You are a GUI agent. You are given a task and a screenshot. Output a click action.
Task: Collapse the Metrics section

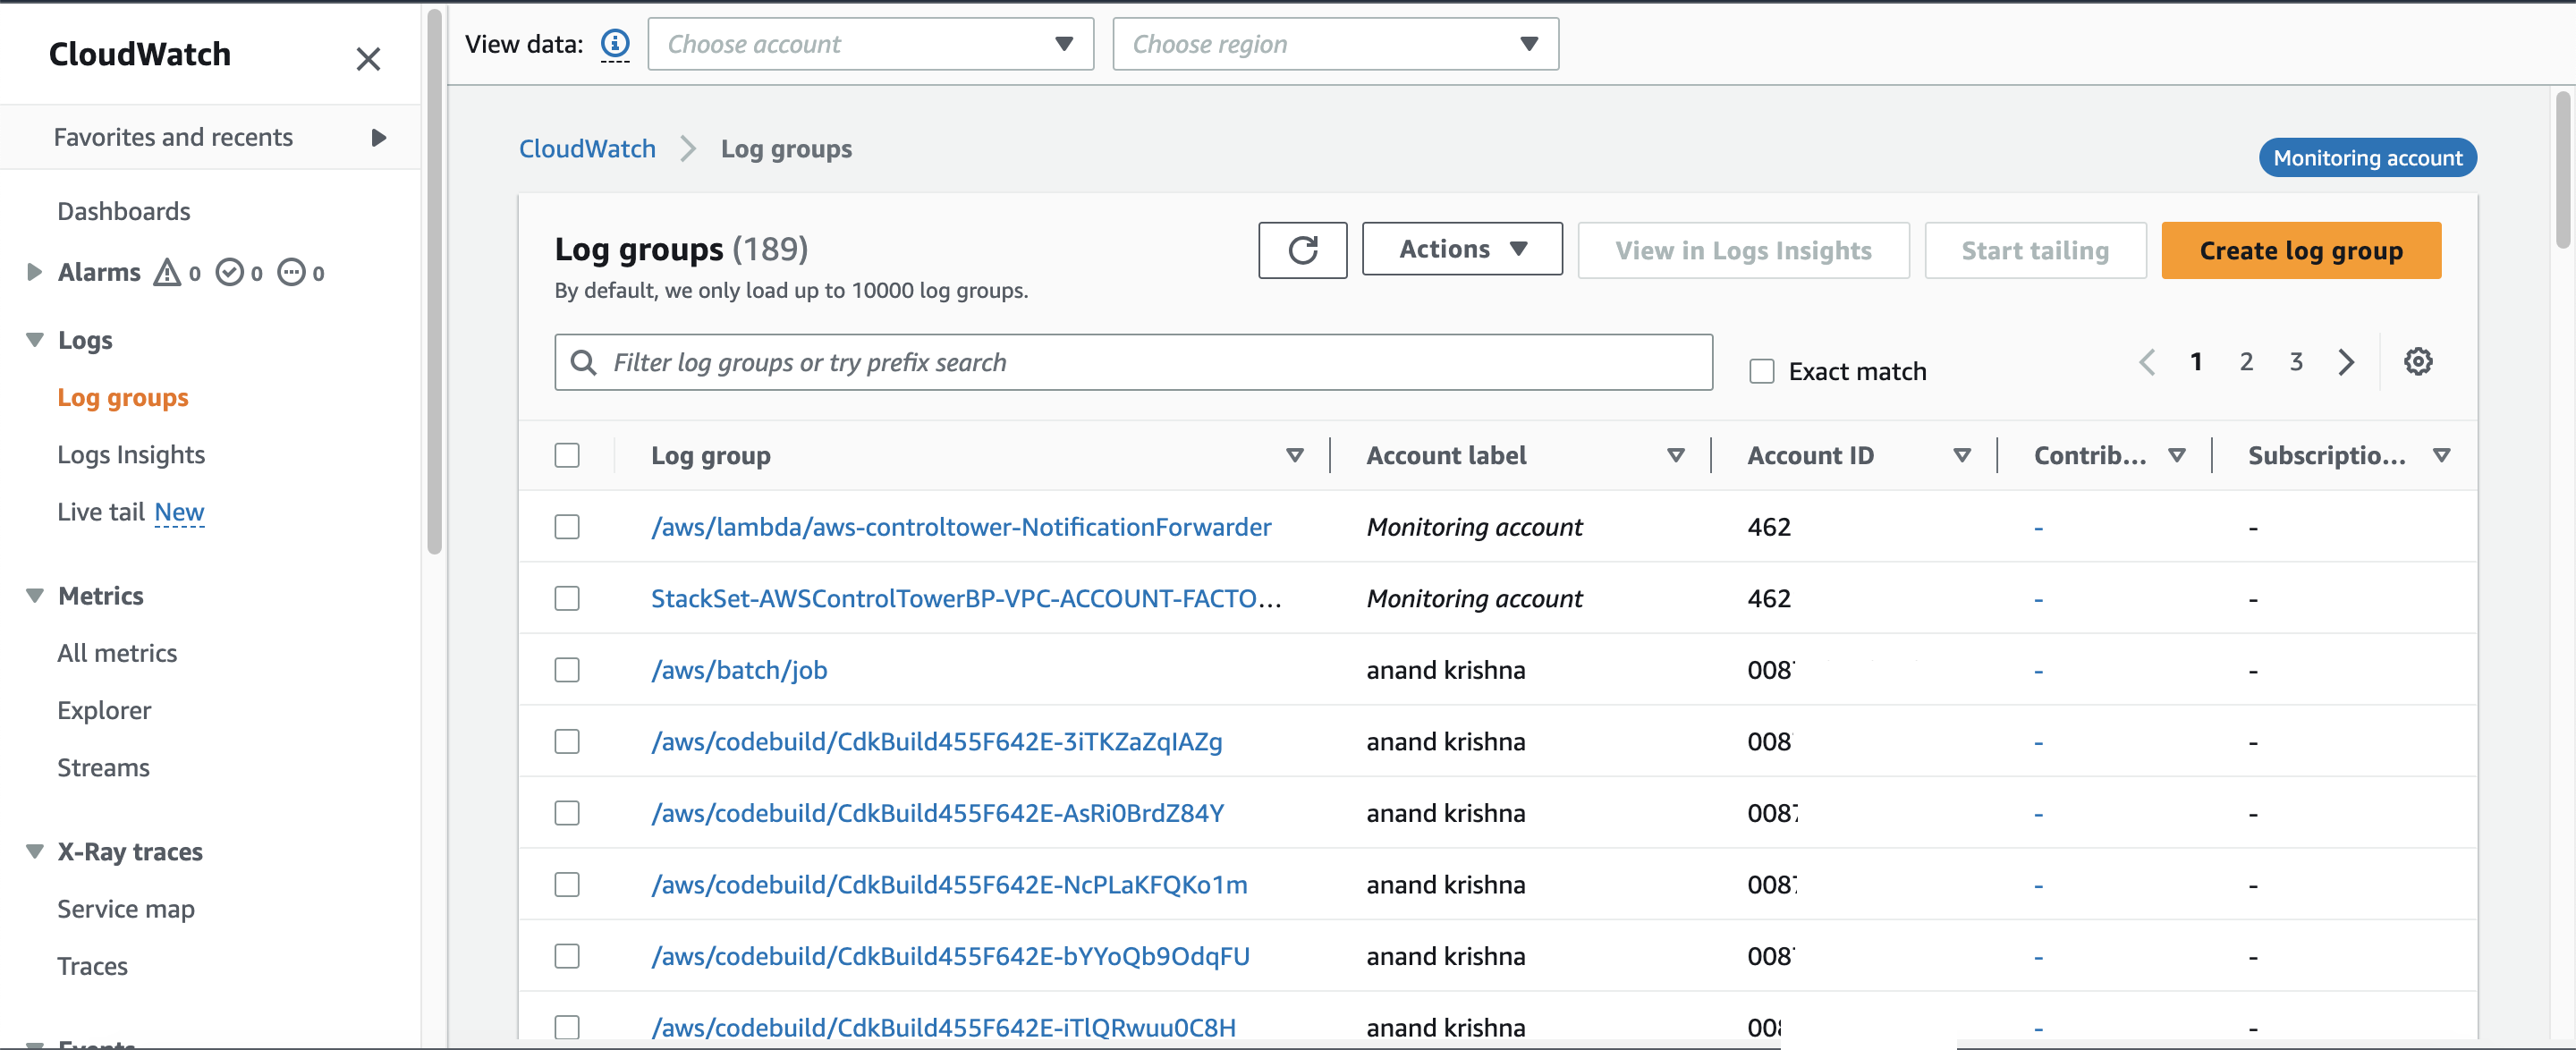[x=34, y=596]
